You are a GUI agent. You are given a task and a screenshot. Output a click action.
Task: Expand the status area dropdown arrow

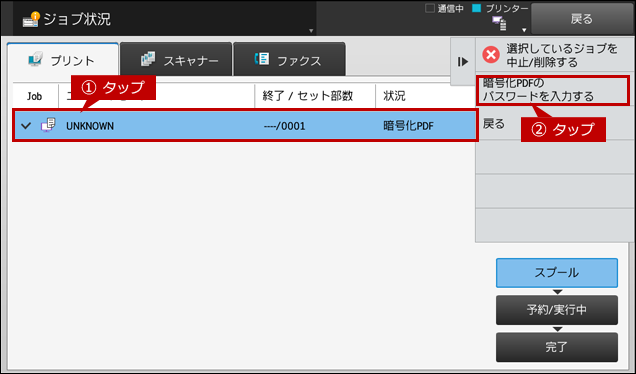click(524, 30)
